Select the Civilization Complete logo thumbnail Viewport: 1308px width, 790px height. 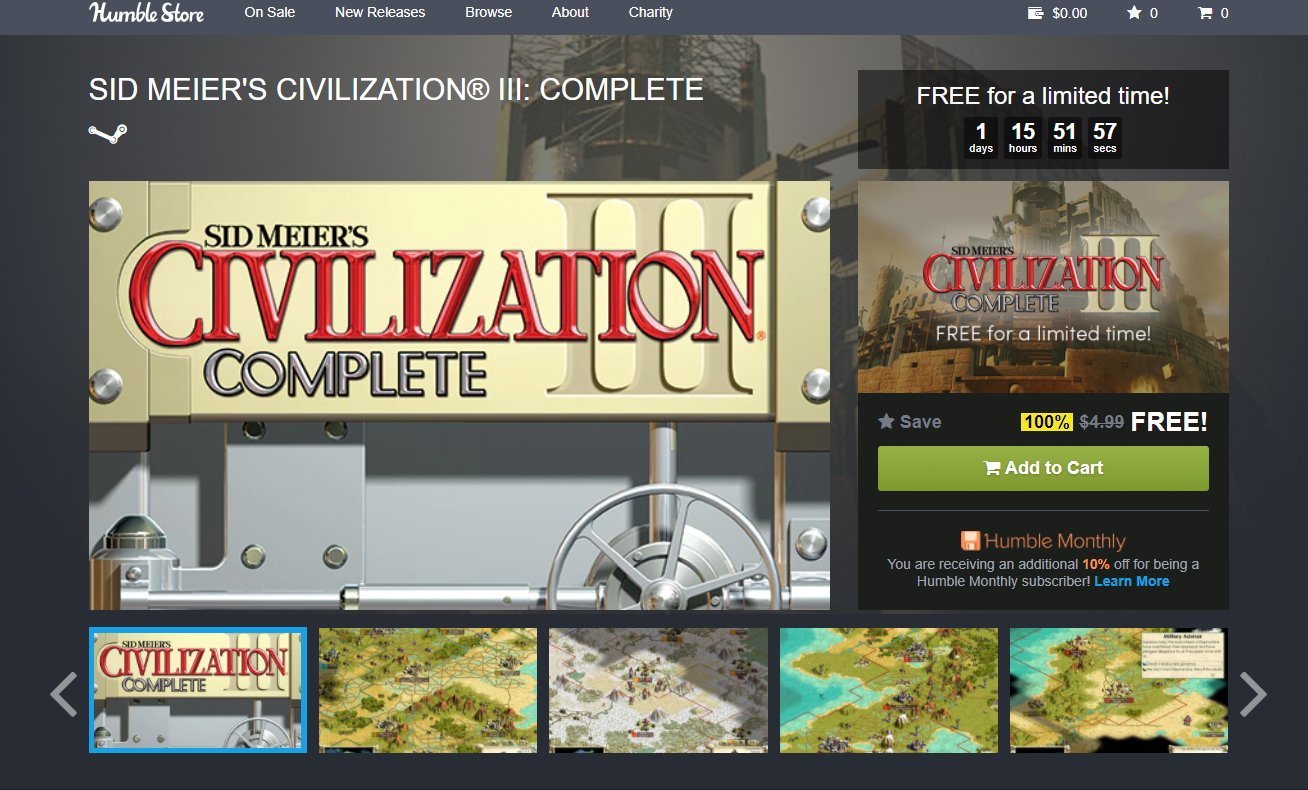[x=198, y=690]
